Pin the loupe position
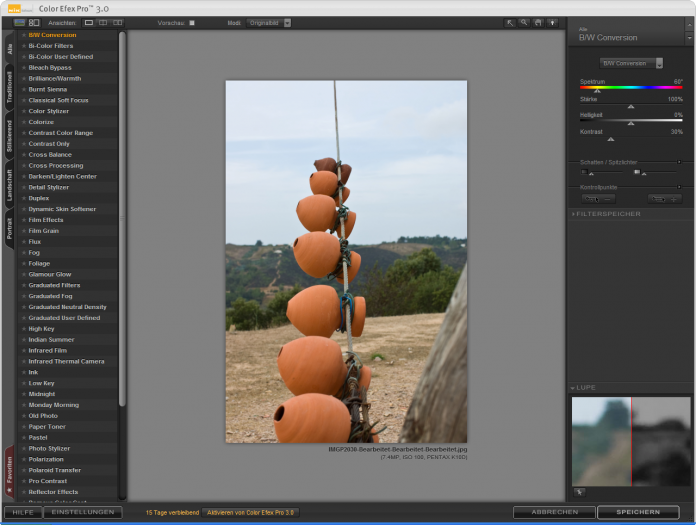Screen dimensions: 696x525 (x=579, y=491)
